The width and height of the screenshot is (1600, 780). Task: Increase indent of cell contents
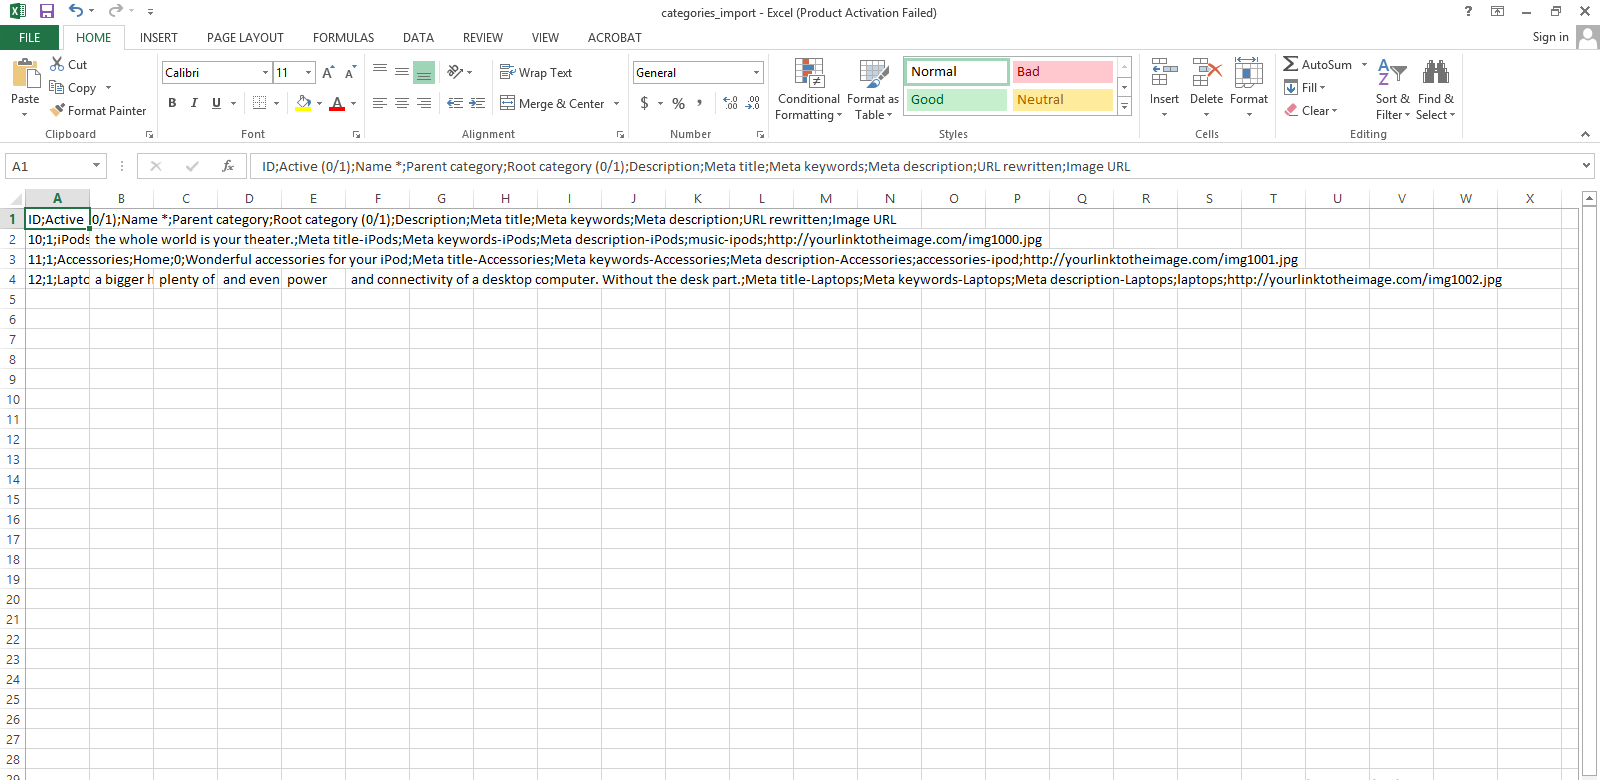coord(477,103)
